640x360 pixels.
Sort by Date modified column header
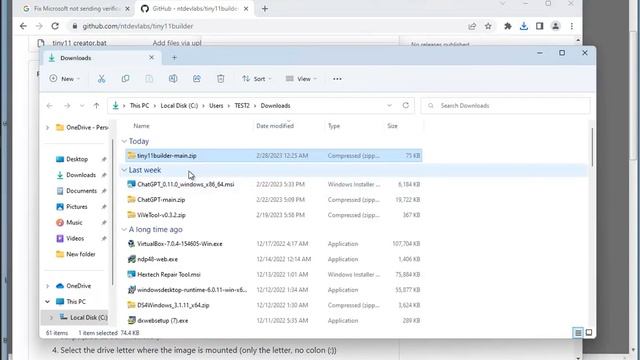click(x=275, y=126)
